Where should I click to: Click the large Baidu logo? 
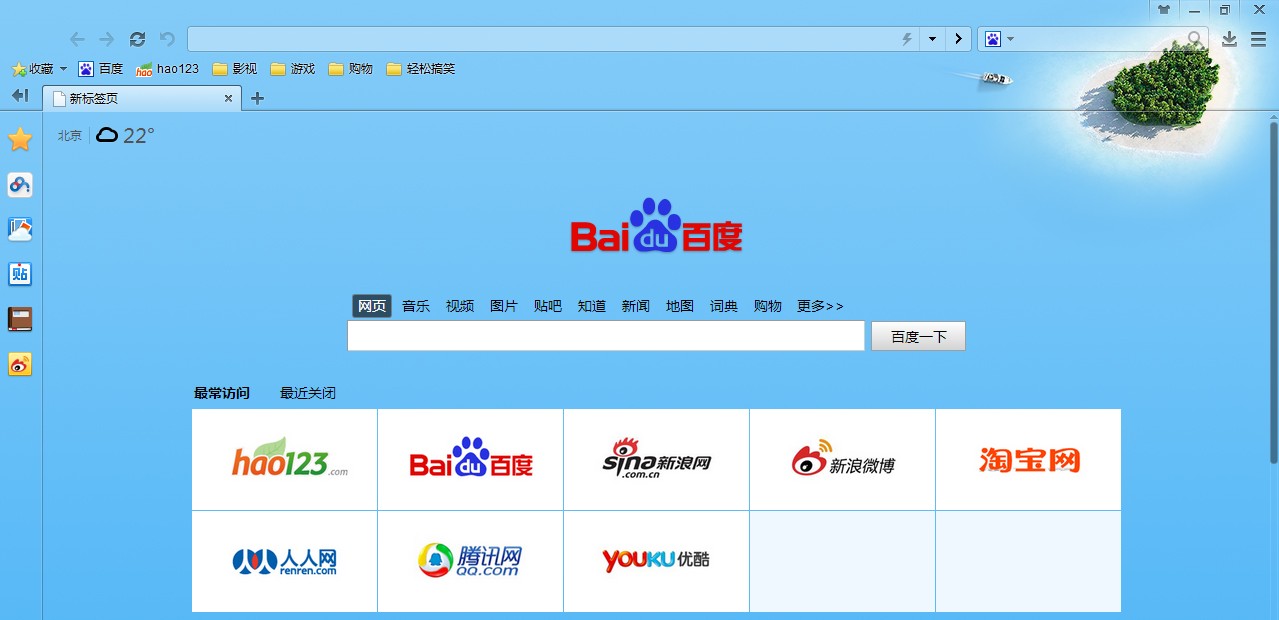coord(656,226)
